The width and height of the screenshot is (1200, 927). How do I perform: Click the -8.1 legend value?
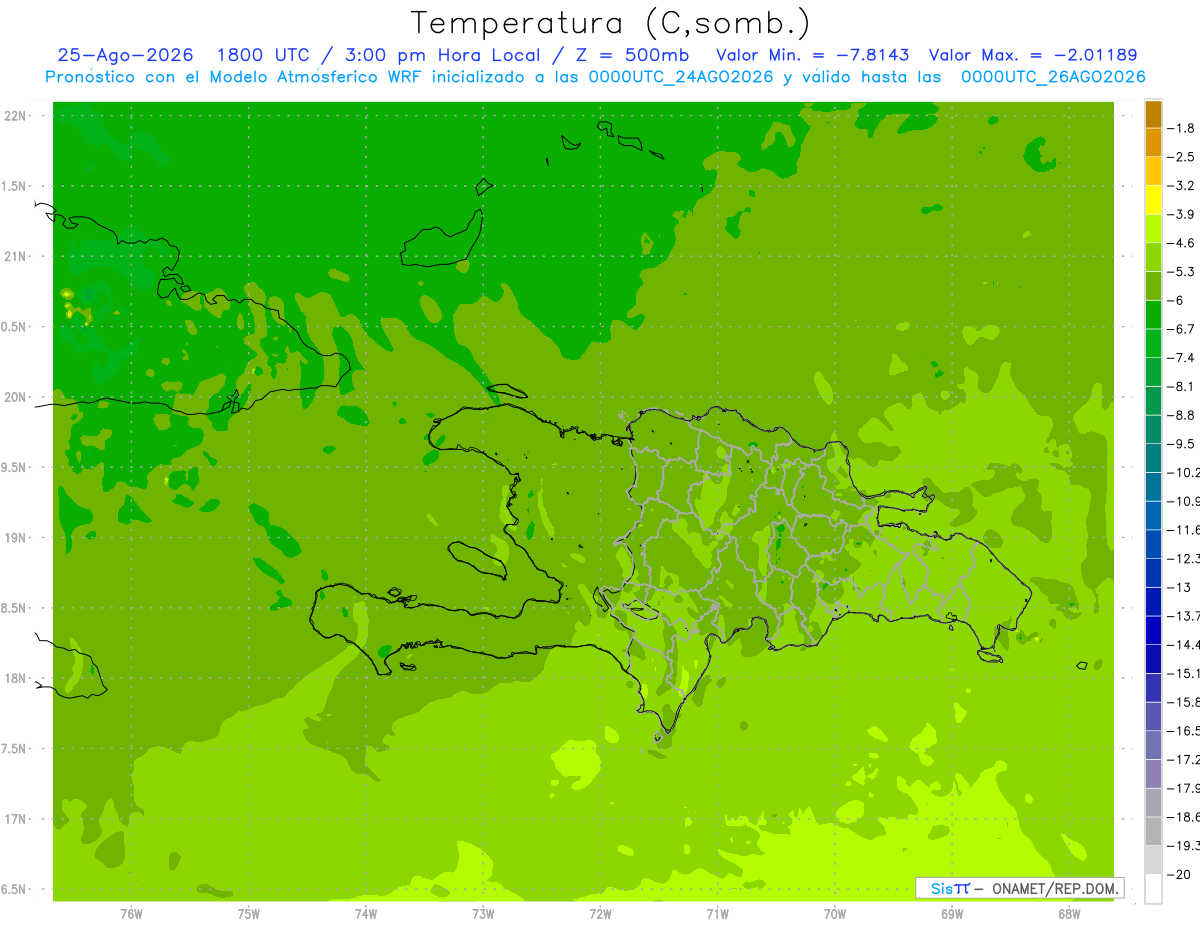pos(1182,387)
